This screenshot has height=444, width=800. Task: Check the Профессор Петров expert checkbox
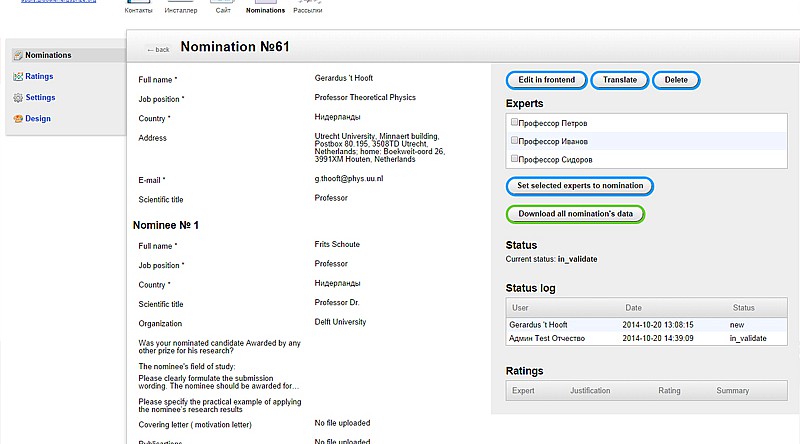click(514, 122)
